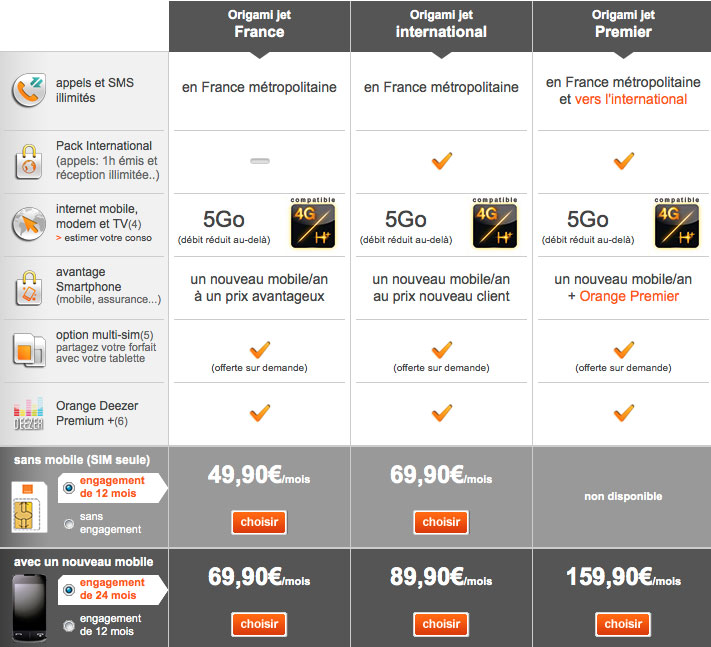The height and width of the screenshot is (647, 711).
Task: Click the internet mobile modem TV icon
Action: pos(28,224)
